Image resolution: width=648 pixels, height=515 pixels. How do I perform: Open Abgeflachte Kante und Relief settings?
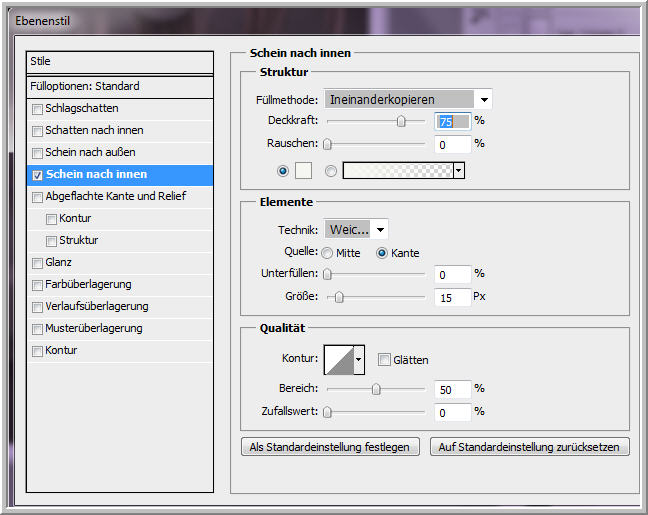[120, 197]
